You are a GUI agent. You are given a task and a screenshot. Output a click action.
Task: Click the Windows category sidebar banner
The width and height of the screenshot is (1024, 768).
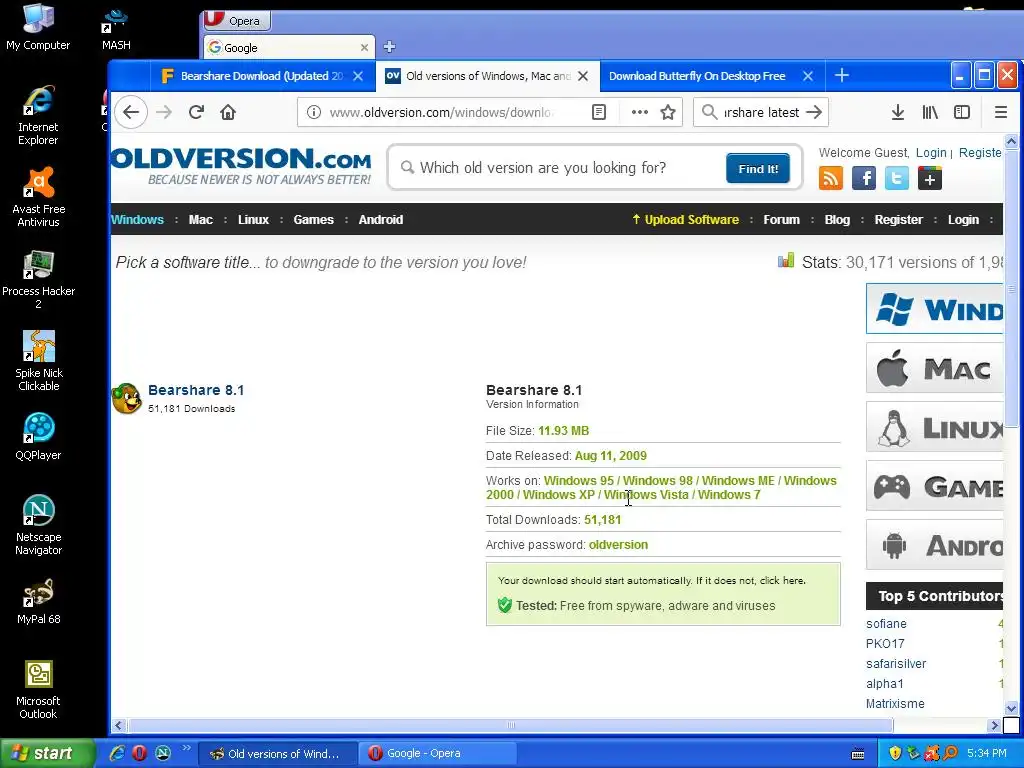click(x=935, y=308)
